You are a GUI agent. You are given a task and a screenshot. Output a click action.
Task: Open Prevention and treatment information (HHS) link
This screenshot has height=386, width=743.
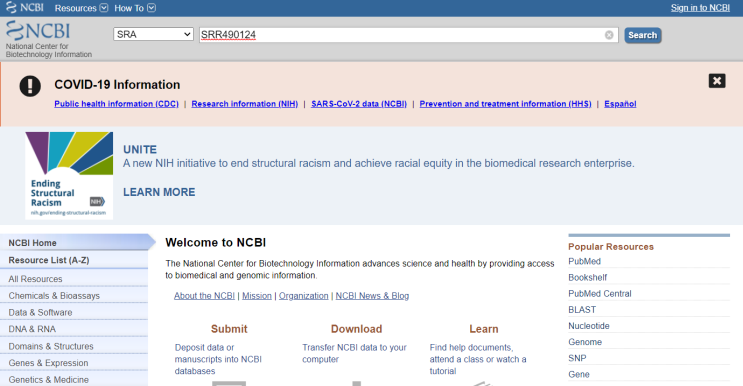[x=505, y=104]
